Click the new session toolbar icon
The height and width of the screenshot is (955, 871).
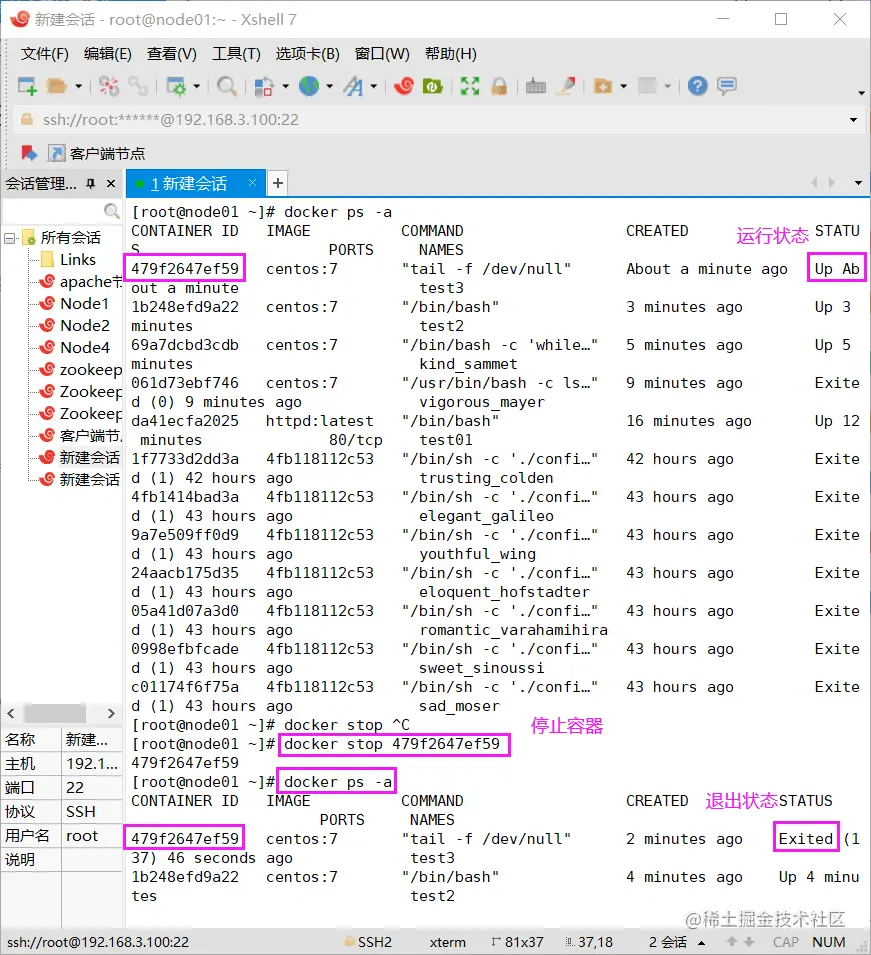(x=27, y=87)
